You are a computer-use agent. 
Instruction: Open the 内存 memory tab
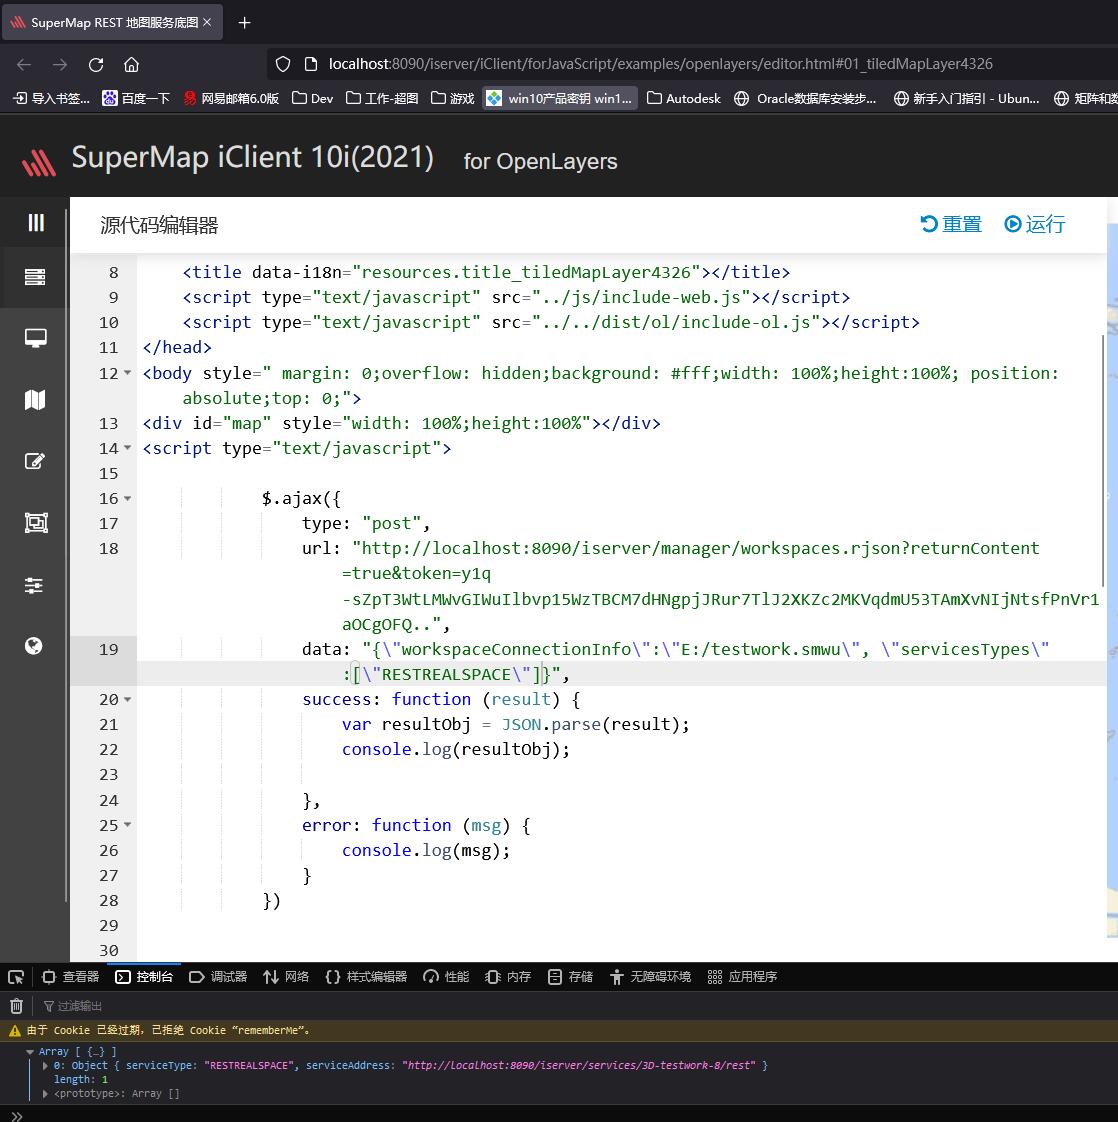click(507, 977)
